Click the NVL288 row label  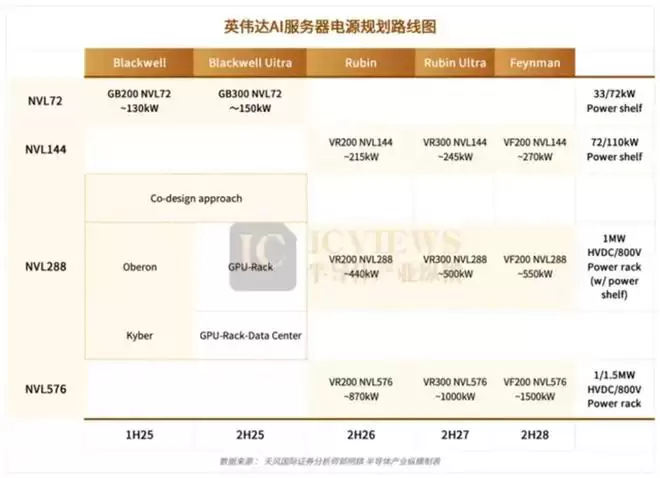45,267
